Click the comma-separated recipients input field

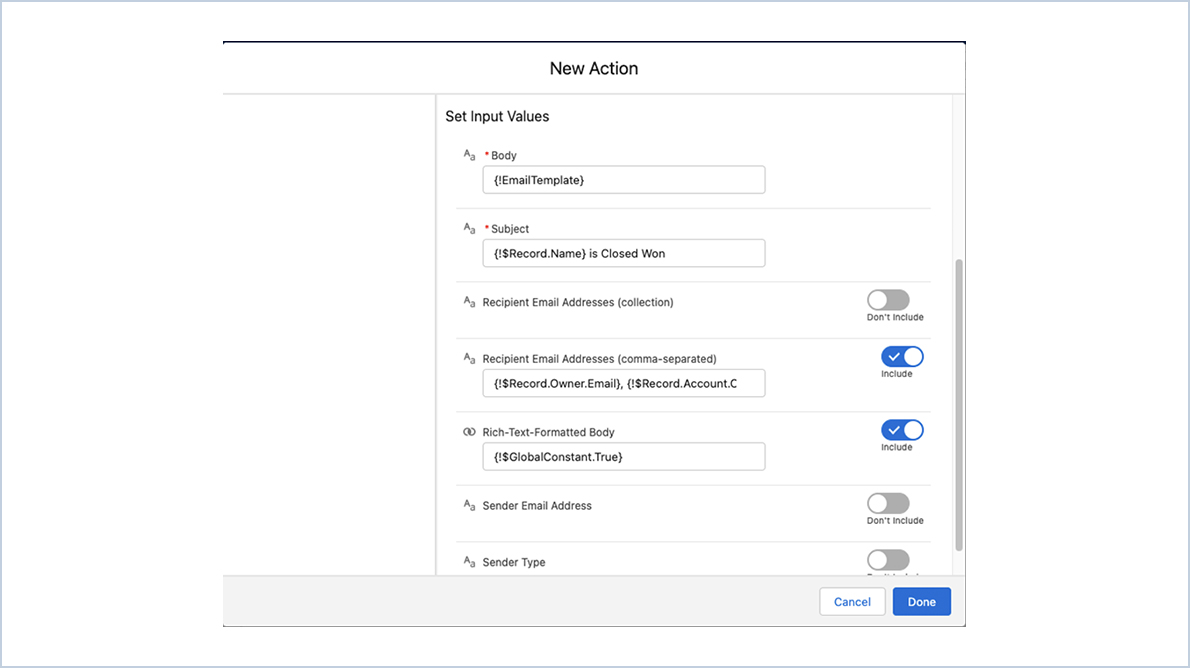[623, 383]
